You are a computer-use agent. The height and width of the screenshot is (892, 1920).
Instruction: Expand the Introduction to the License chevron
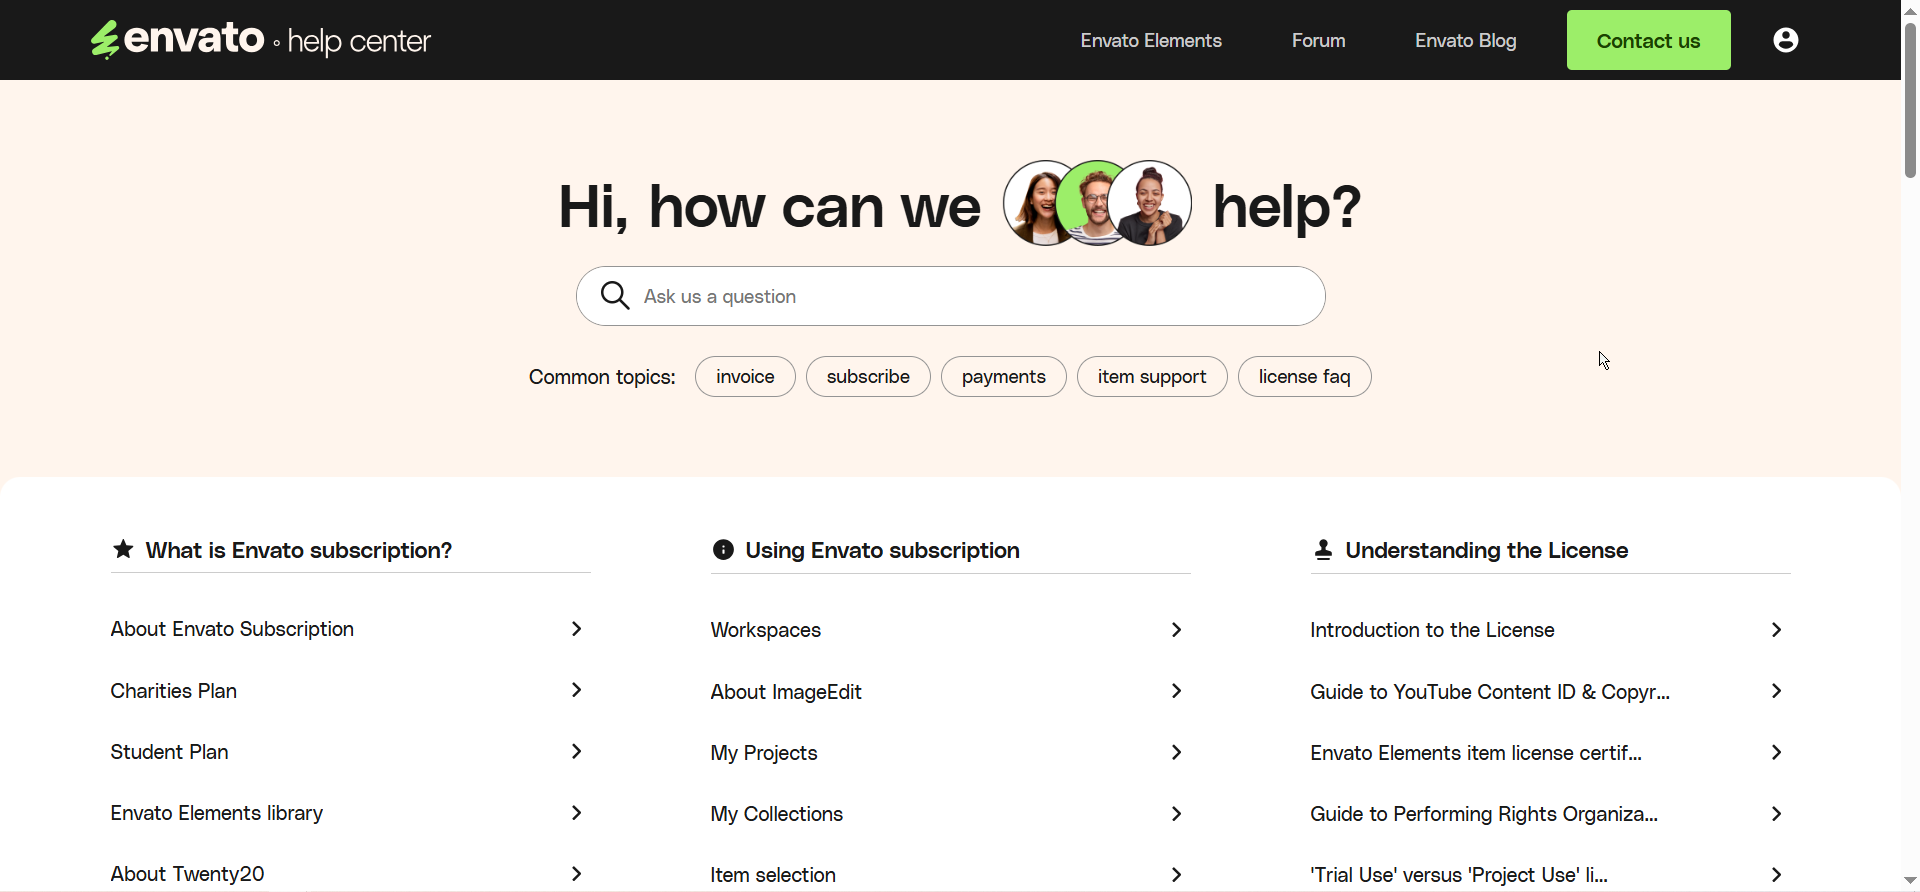(x=1776, y=630)
